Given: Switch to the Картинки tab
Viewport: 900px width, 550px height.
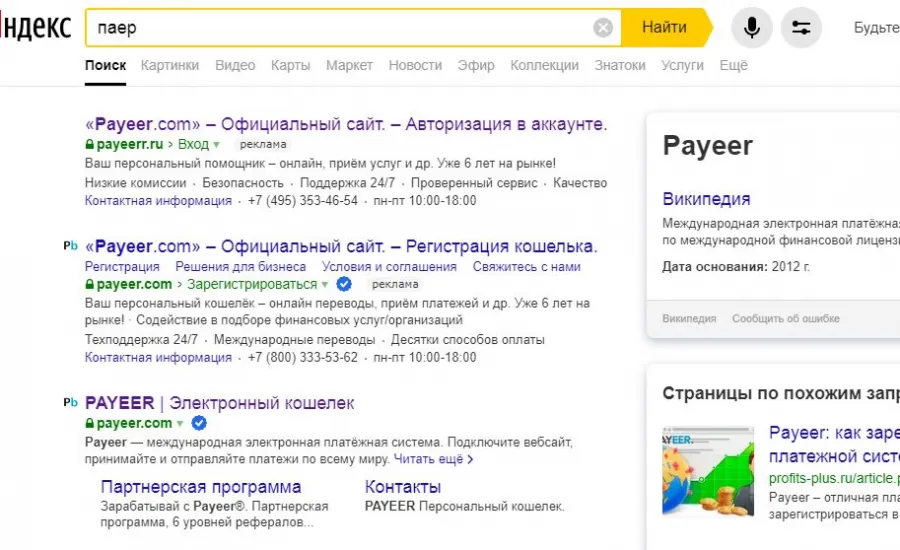Looking at the screenshot, I should pos(170,65).
